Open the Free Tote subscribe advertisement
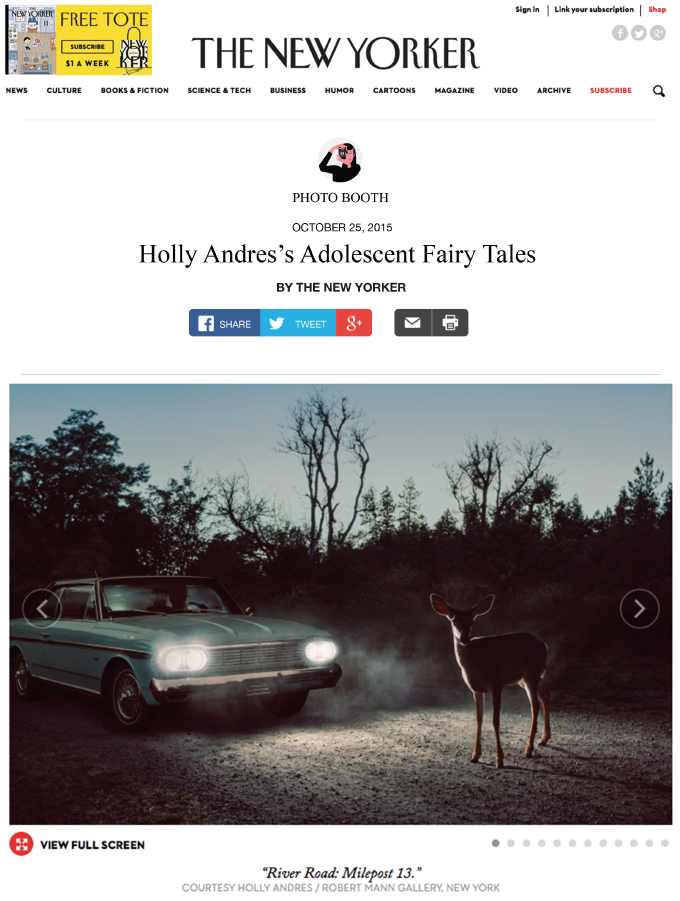The image size is (680, 901). [x=79, y=40]
